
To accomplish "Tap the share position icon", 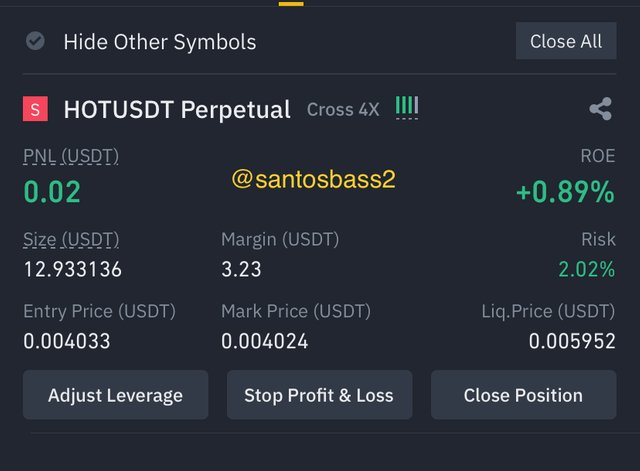I will pos(600,109).
